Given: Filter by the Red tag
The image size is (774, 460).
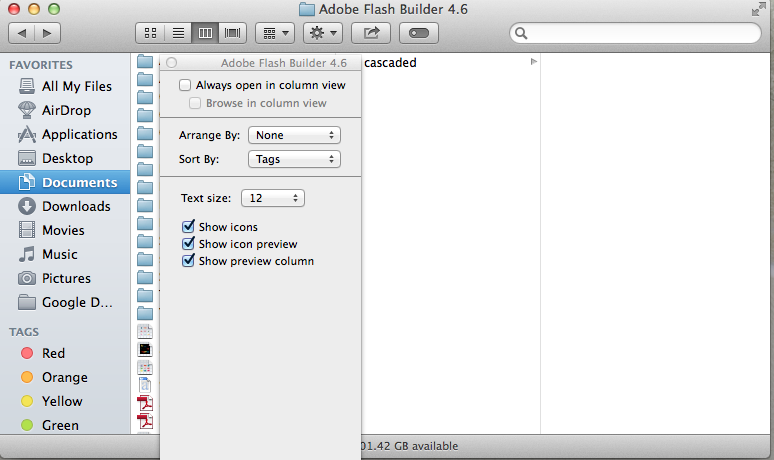Looking at the screenshot, I should tap(65, 353).
